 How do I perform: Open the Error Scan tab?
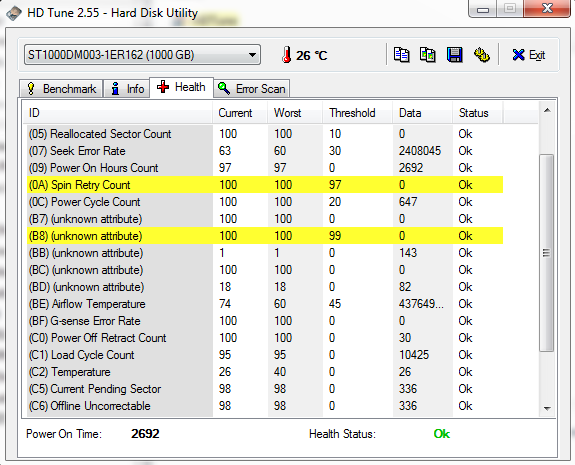click(252, 89)
